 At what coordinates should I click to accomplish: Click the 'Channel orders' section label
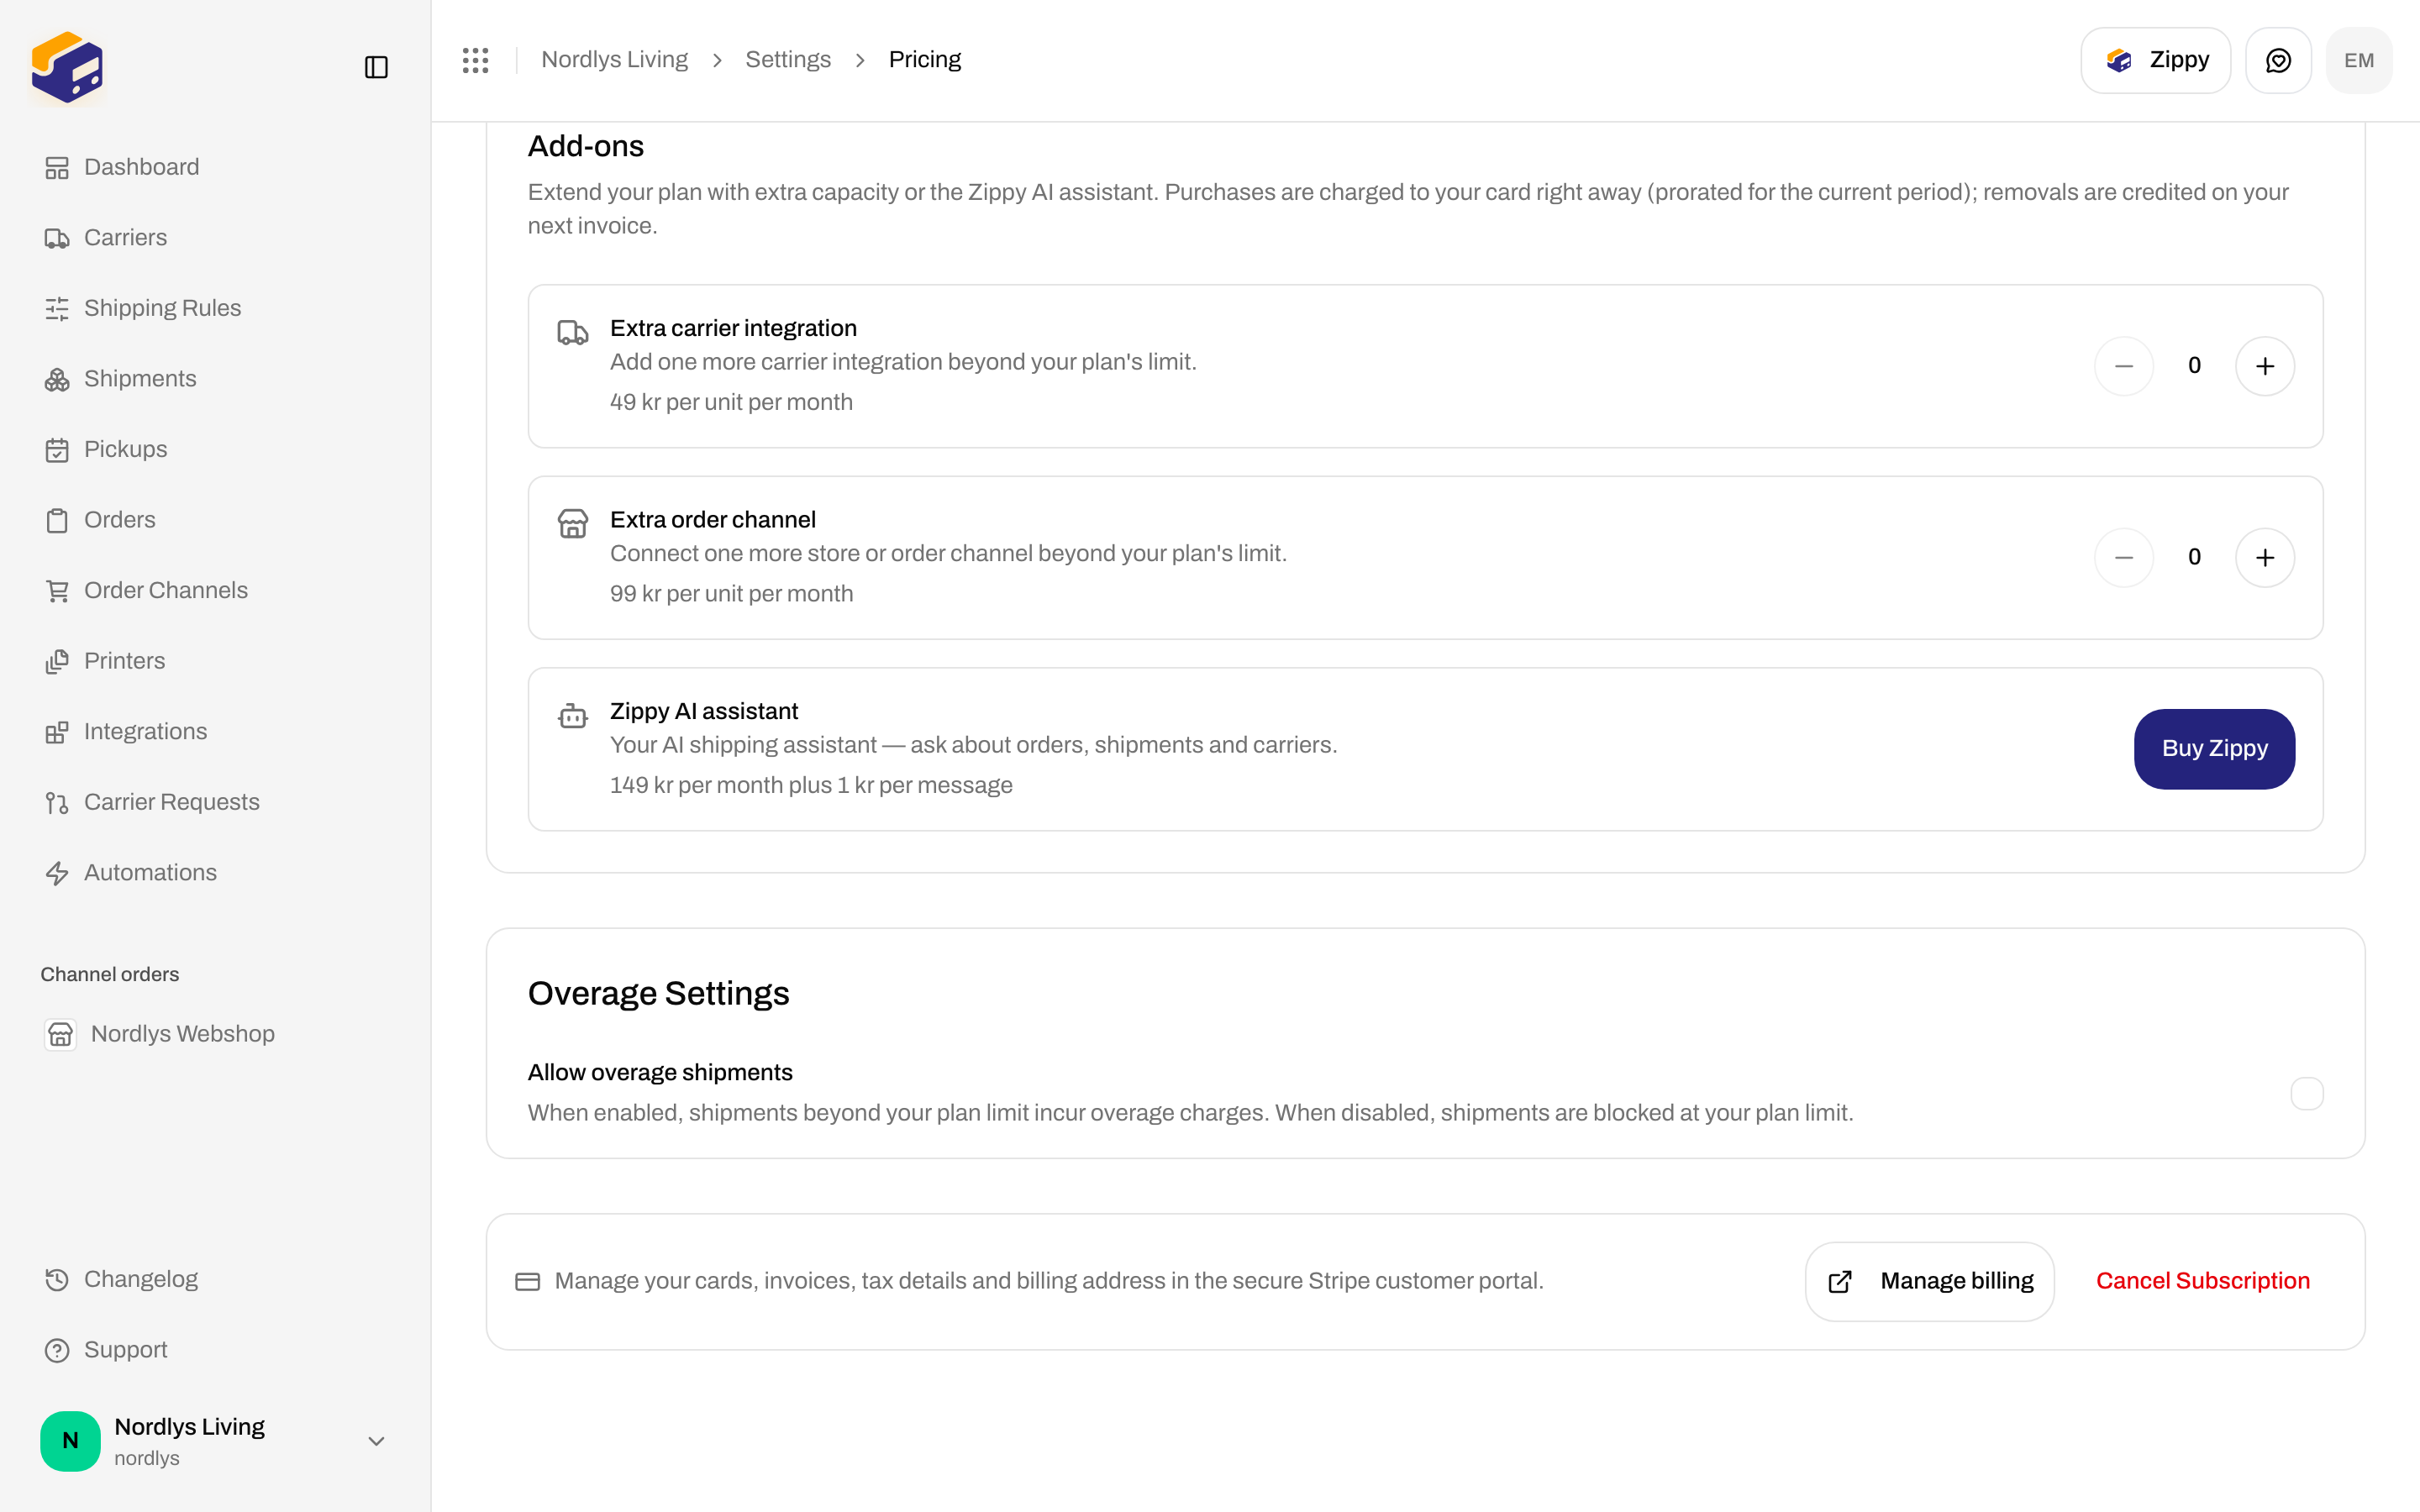click(x=109, y=974)
